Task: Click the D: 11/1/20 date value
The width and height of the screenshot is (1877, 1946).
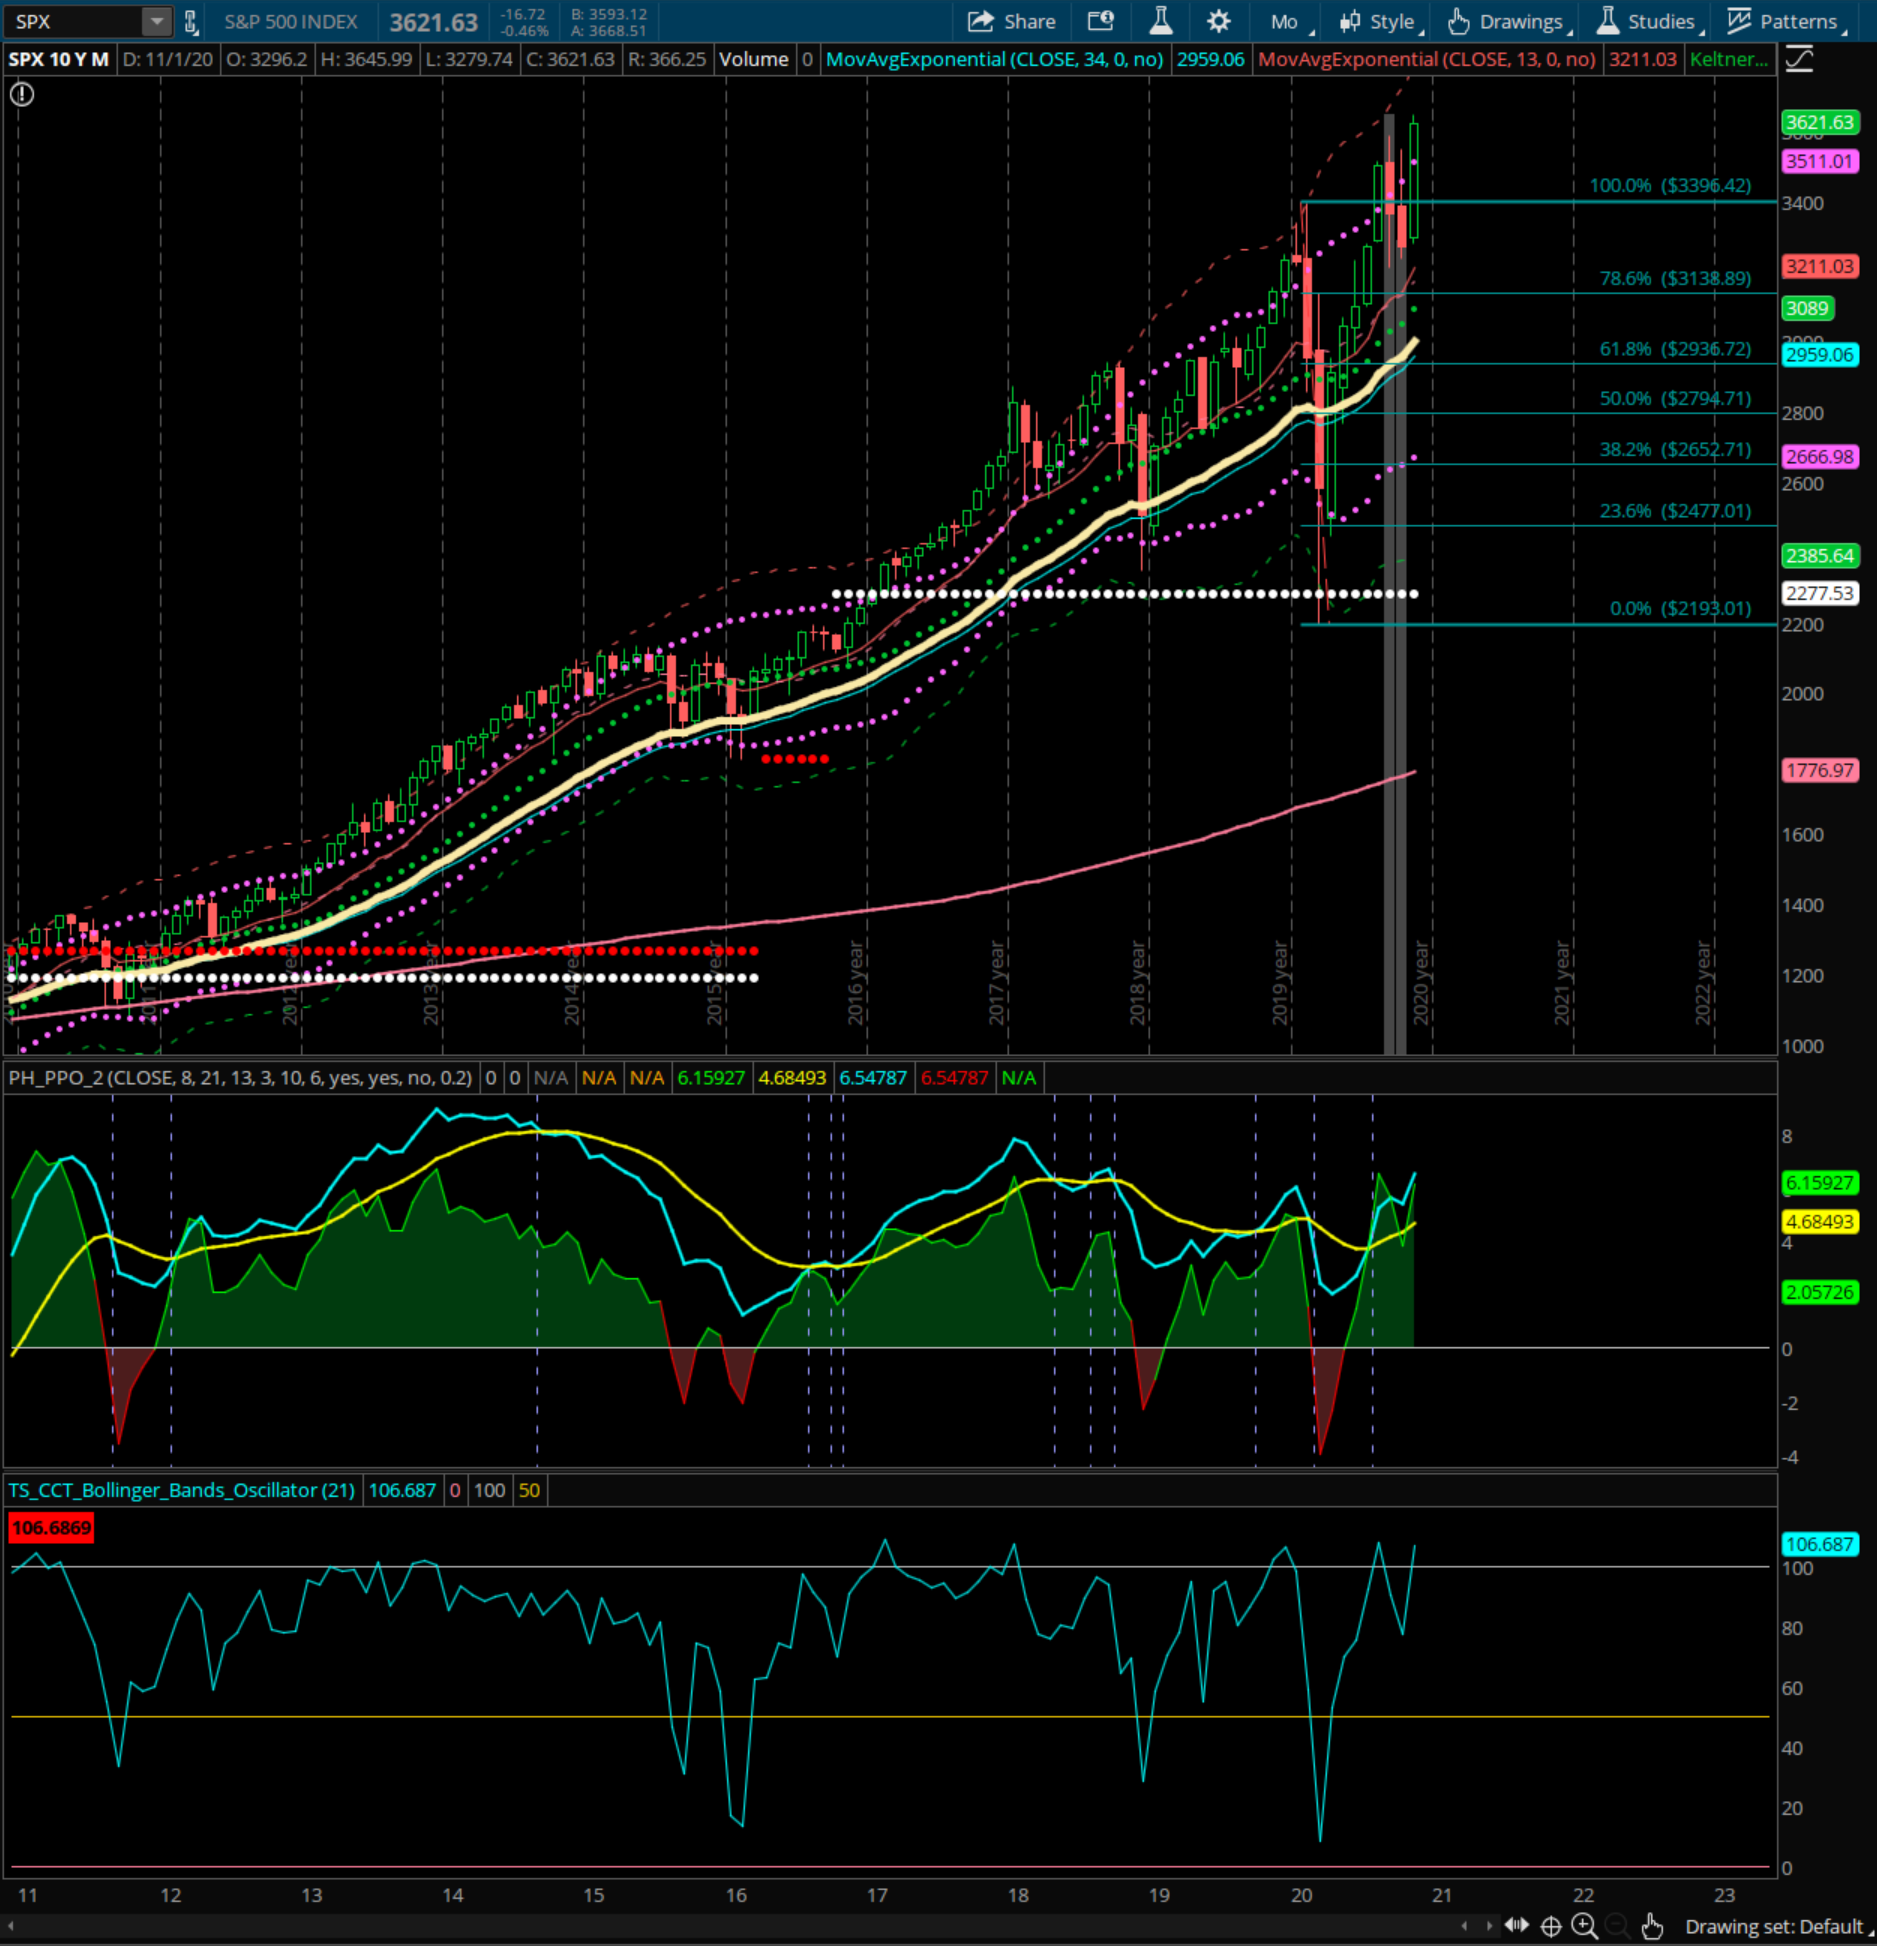Action: click(168, 59)
